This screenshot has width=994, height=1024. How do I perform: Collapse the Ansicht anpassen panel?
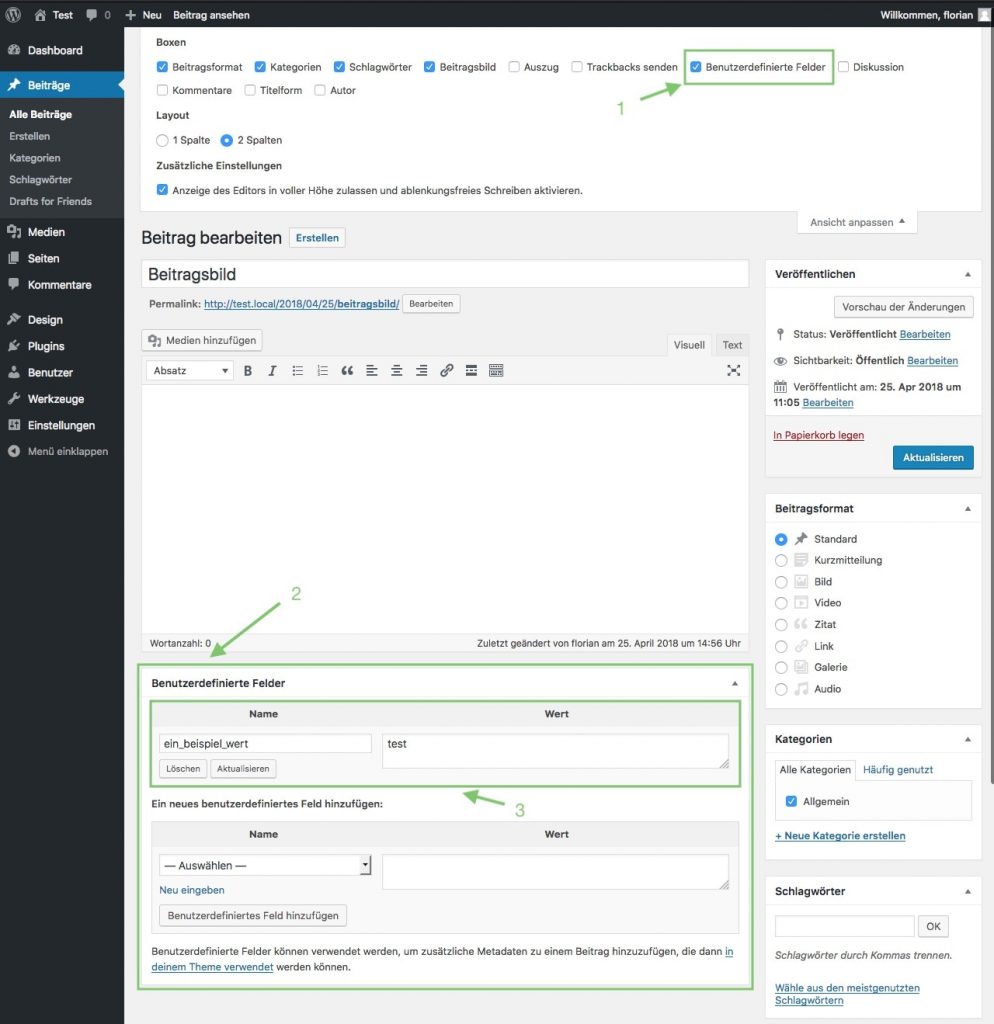click(x=857, y=222)
